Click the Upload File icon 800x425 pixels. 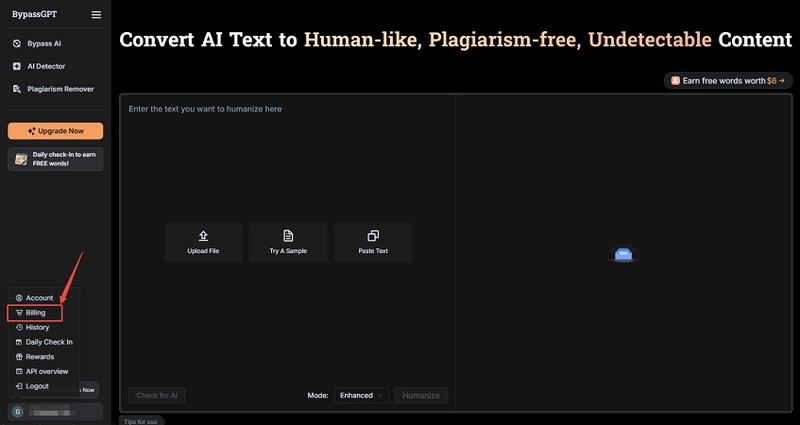(203, 236)
